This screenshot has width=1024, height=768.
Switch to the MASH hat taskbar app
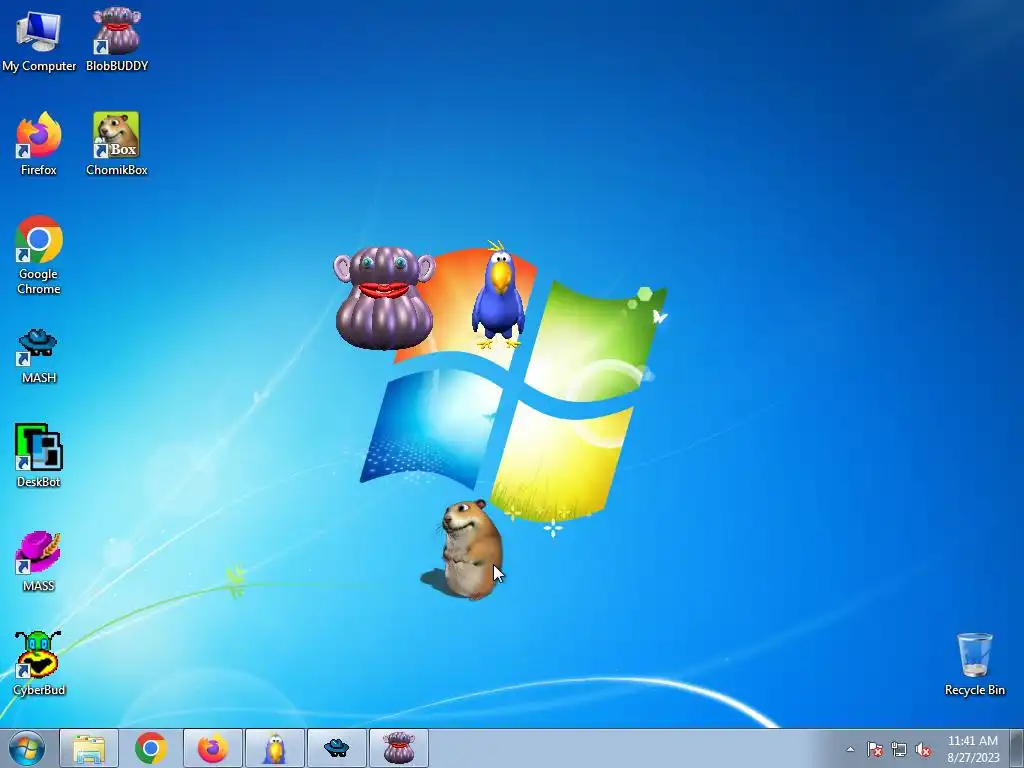point(336,748)
